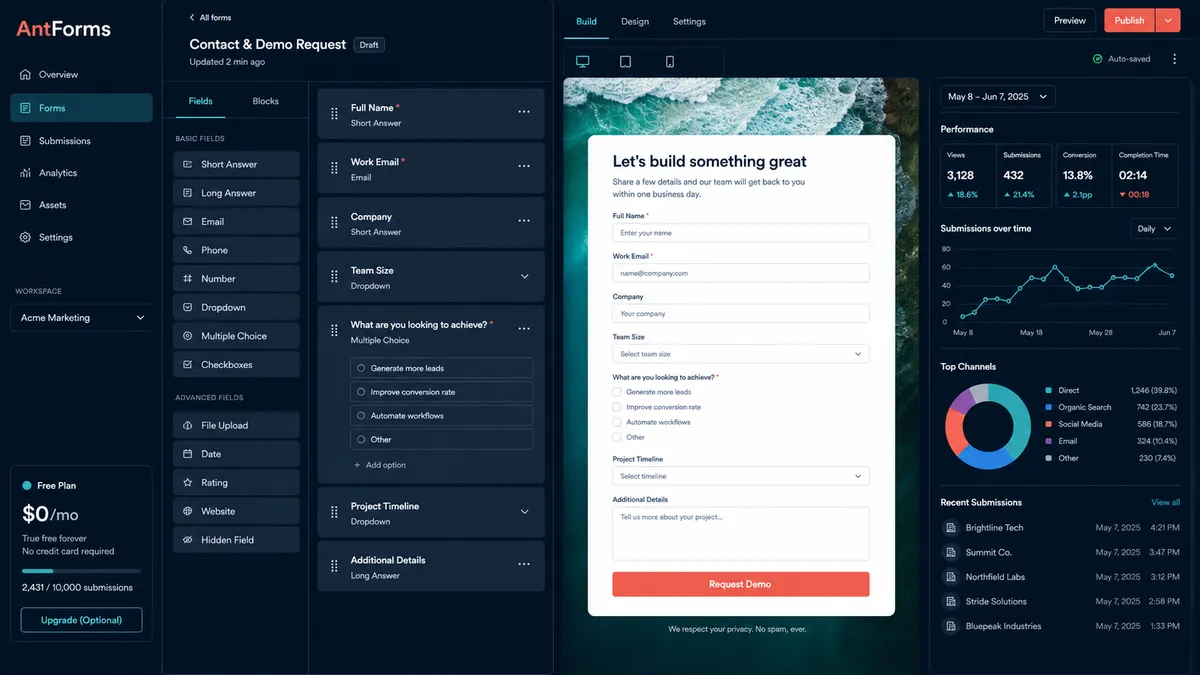This screenshot has height=675, width=1200.
Task: Add a Rating field
Action: (x=236, y=482)
